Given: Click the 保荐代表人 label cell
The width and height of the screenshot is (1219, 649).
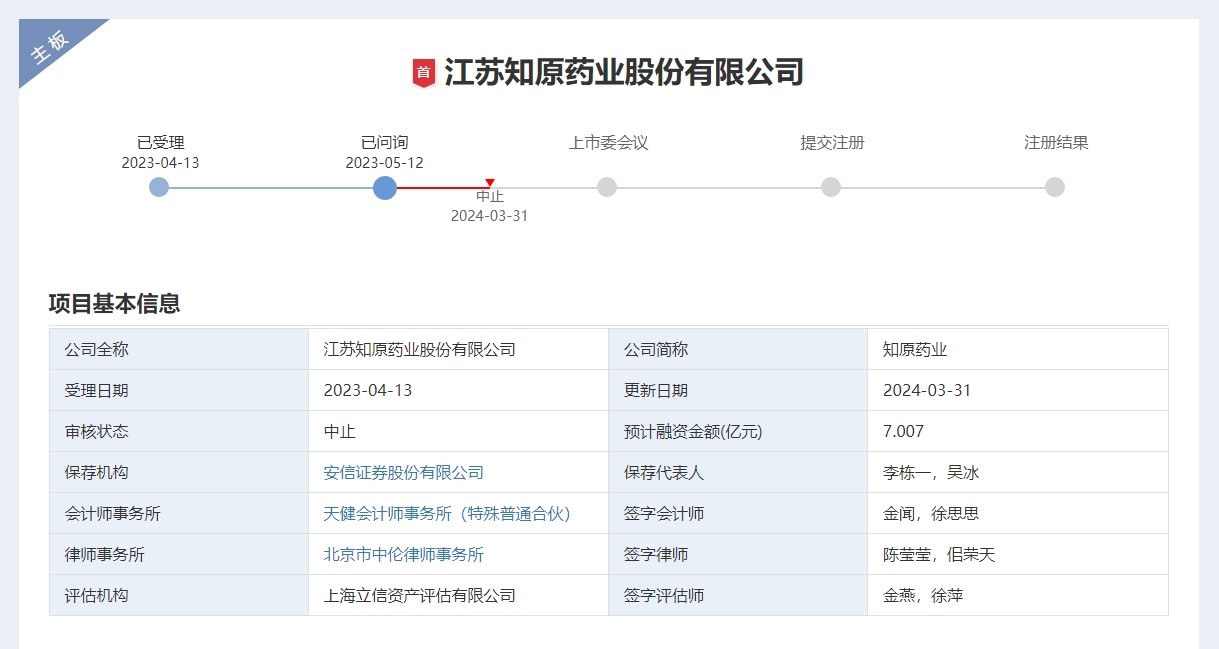Looking at the screenshot, I should coord(738,472).
